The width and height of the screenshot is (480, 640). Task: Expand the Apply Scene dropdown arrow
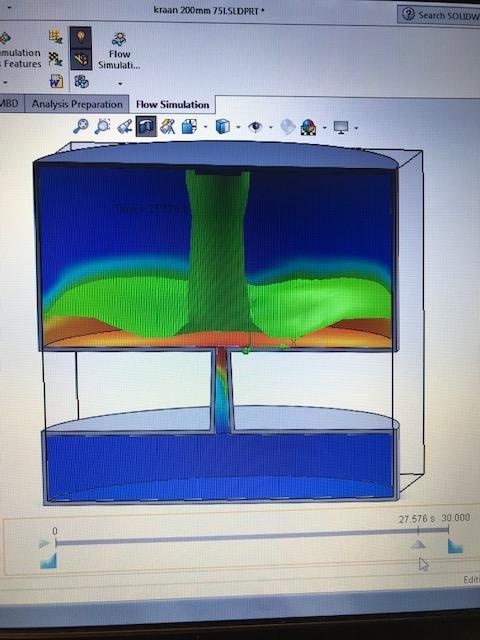pyautogui.click(x=324, y=128)
